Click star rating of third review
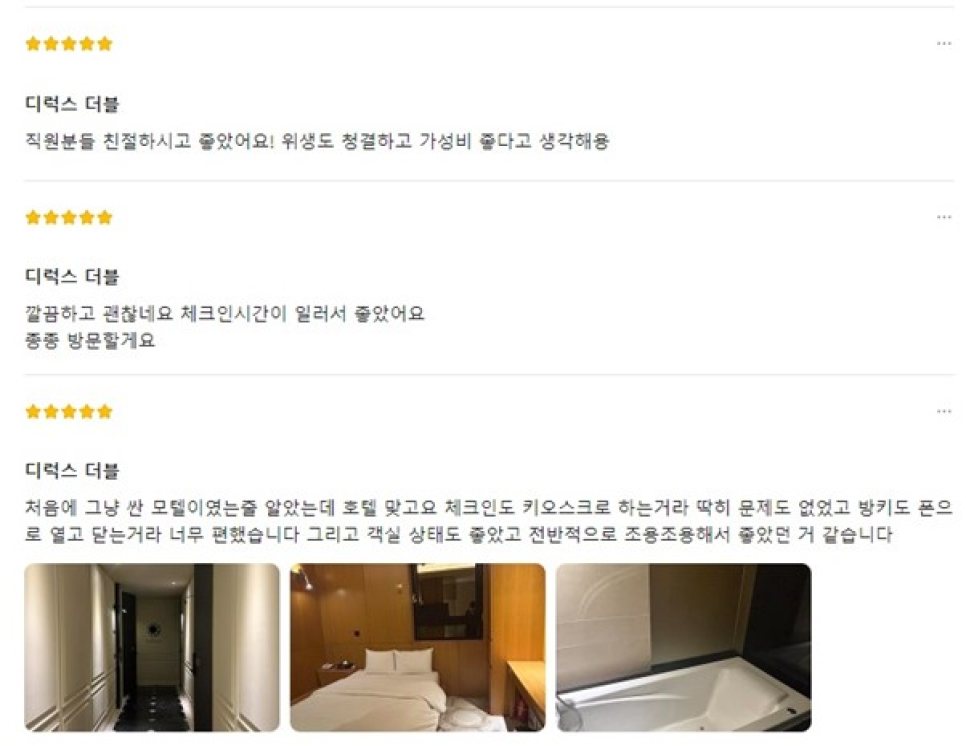Viewport: 966px width, 746px height. coord(69,412)
